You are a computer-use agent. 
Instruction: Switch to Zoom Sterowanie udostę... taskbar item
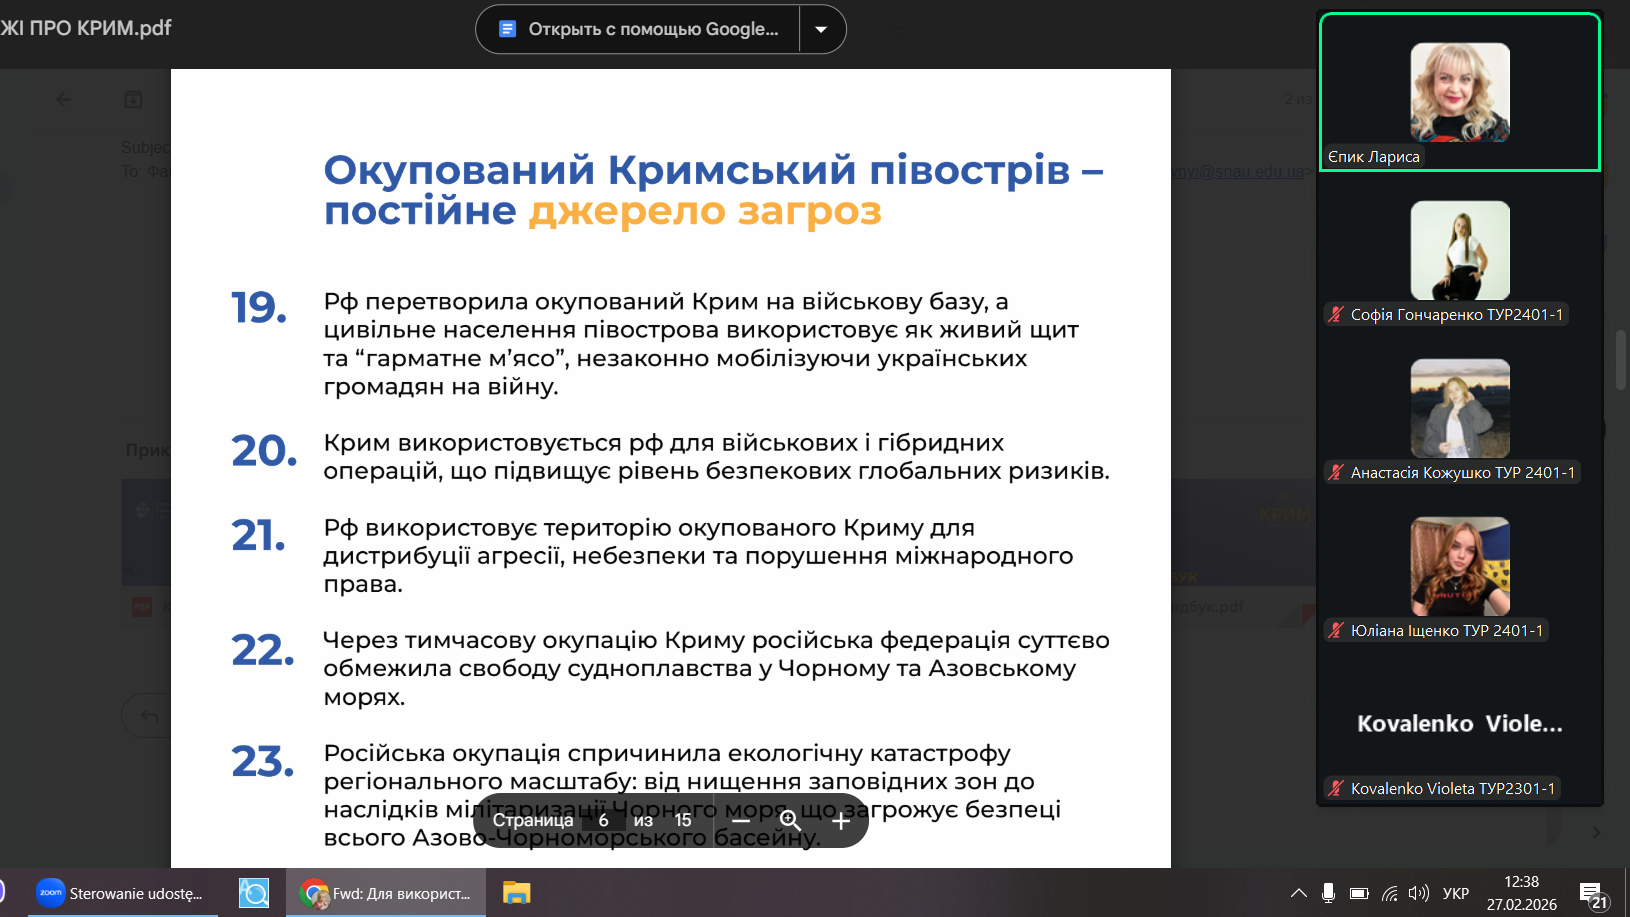pyautogui.click(x=120, y=893)
